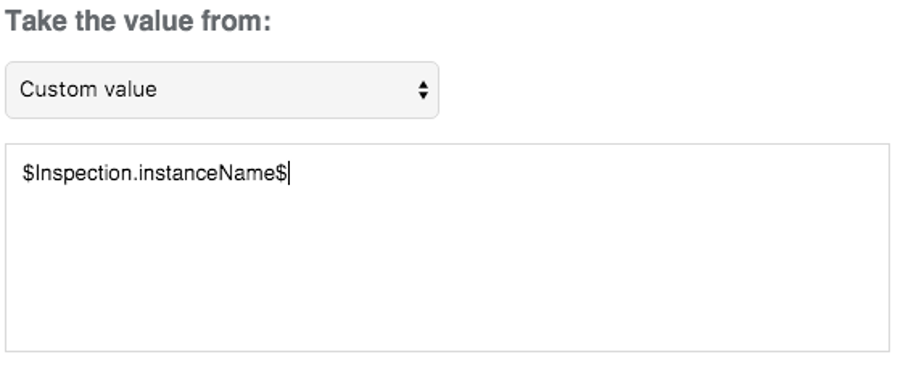Click the dropdown's up-down arrows icon

[x=423, y=90]
